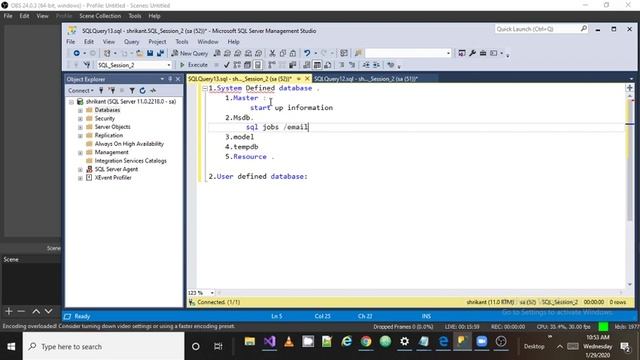Click the Object Explorer Filter funnel icon
This screenshot has width=640, height=360.
132,91
